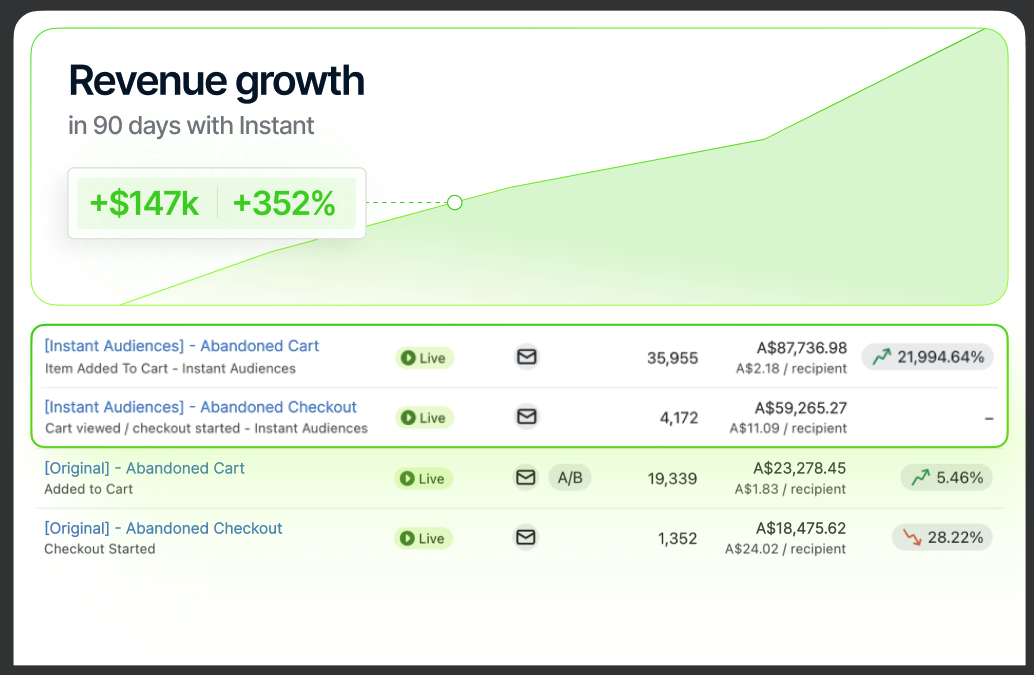Click the circle data point on the growth chart
Viewport: 1034px width, 675px height.
[455, 203]
